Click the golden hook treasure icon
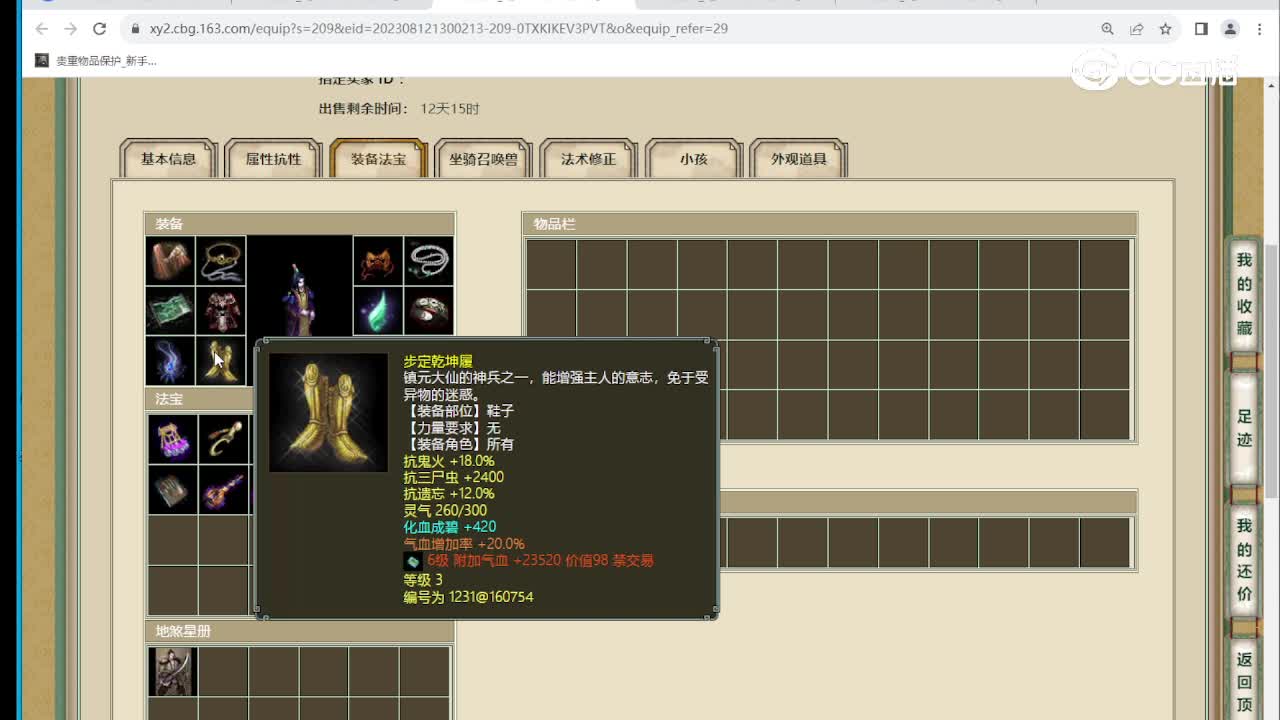 pyautogui.click(x=223, y=439)
